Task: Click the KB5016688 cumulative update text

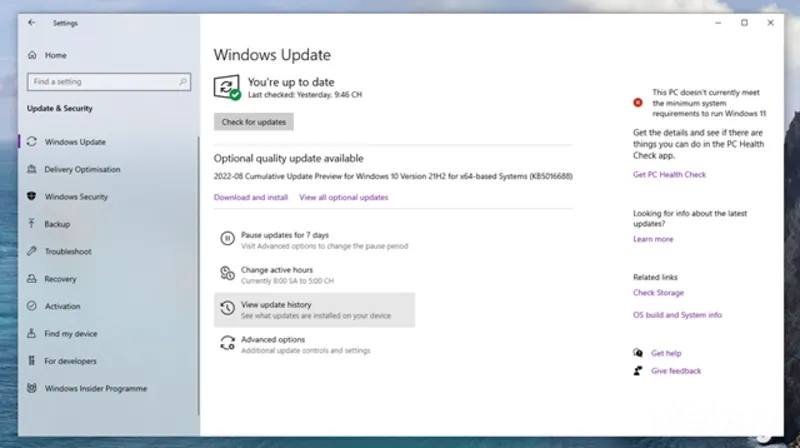Action: pos(393,176)
